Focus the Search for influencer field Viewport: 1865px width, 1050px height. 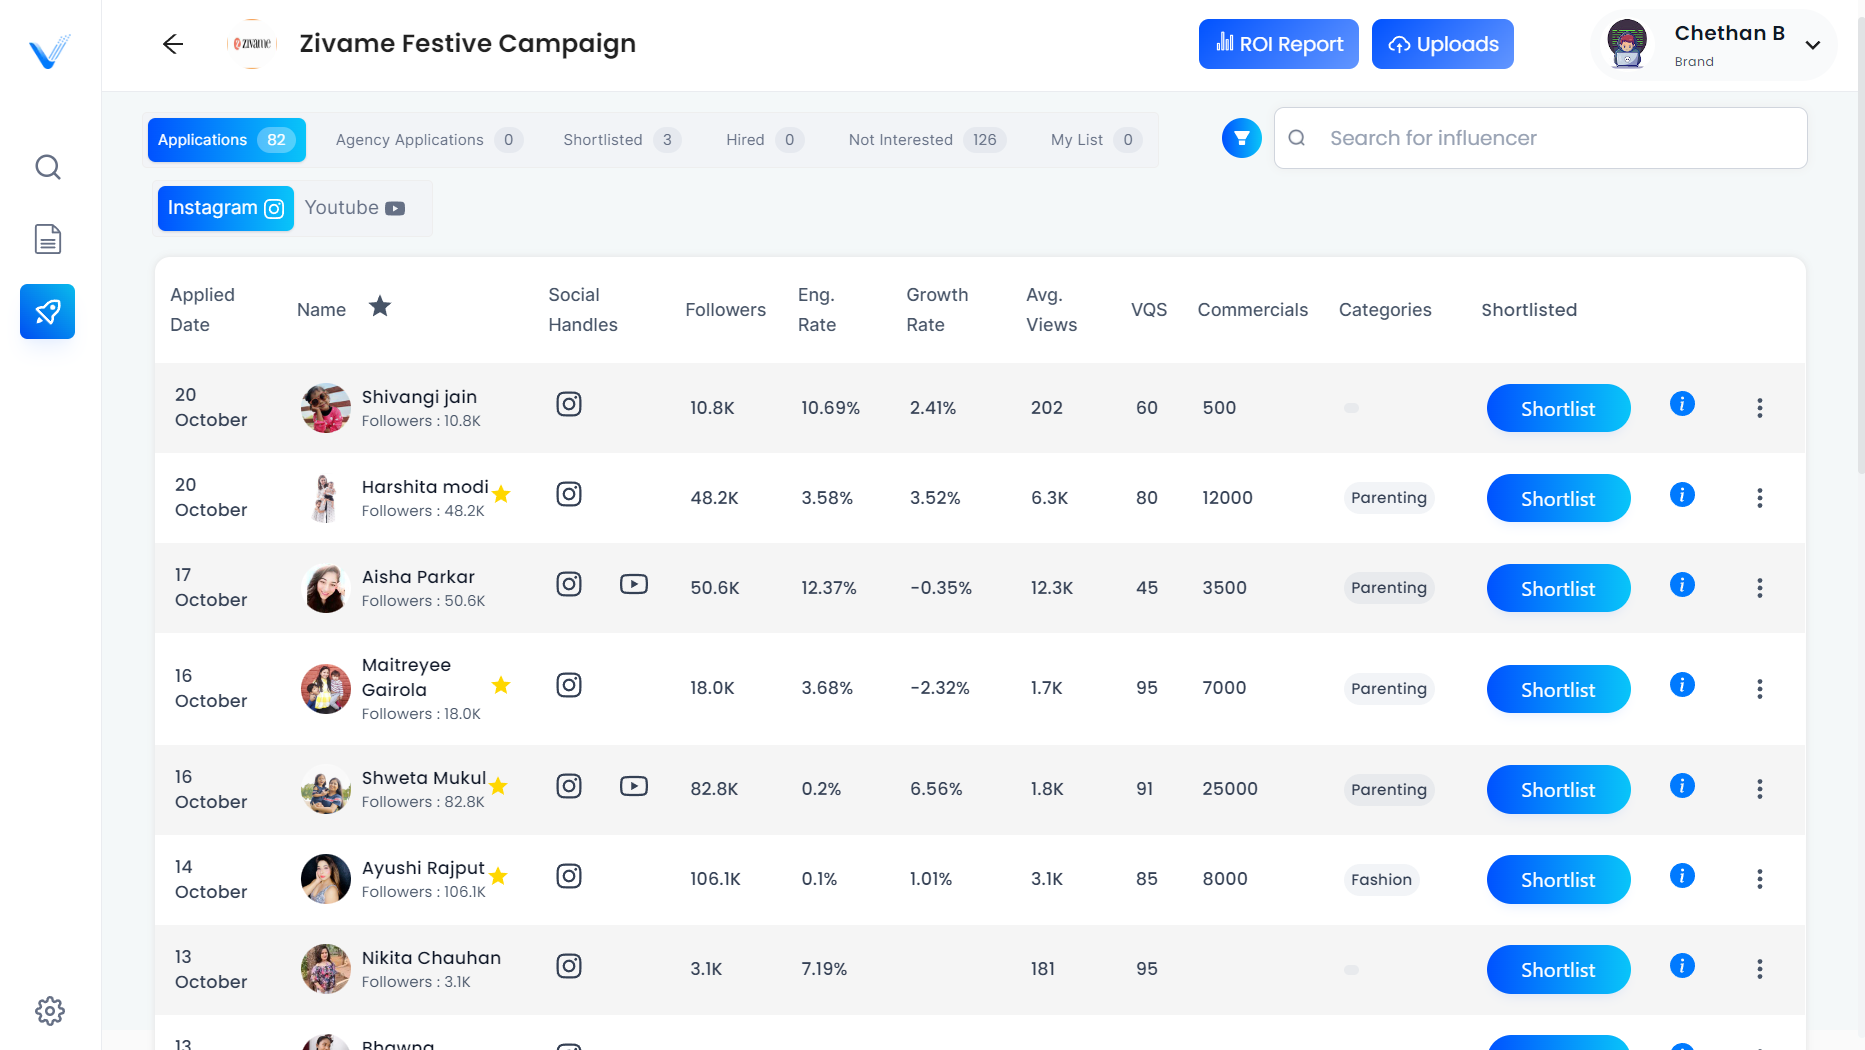1541,138
